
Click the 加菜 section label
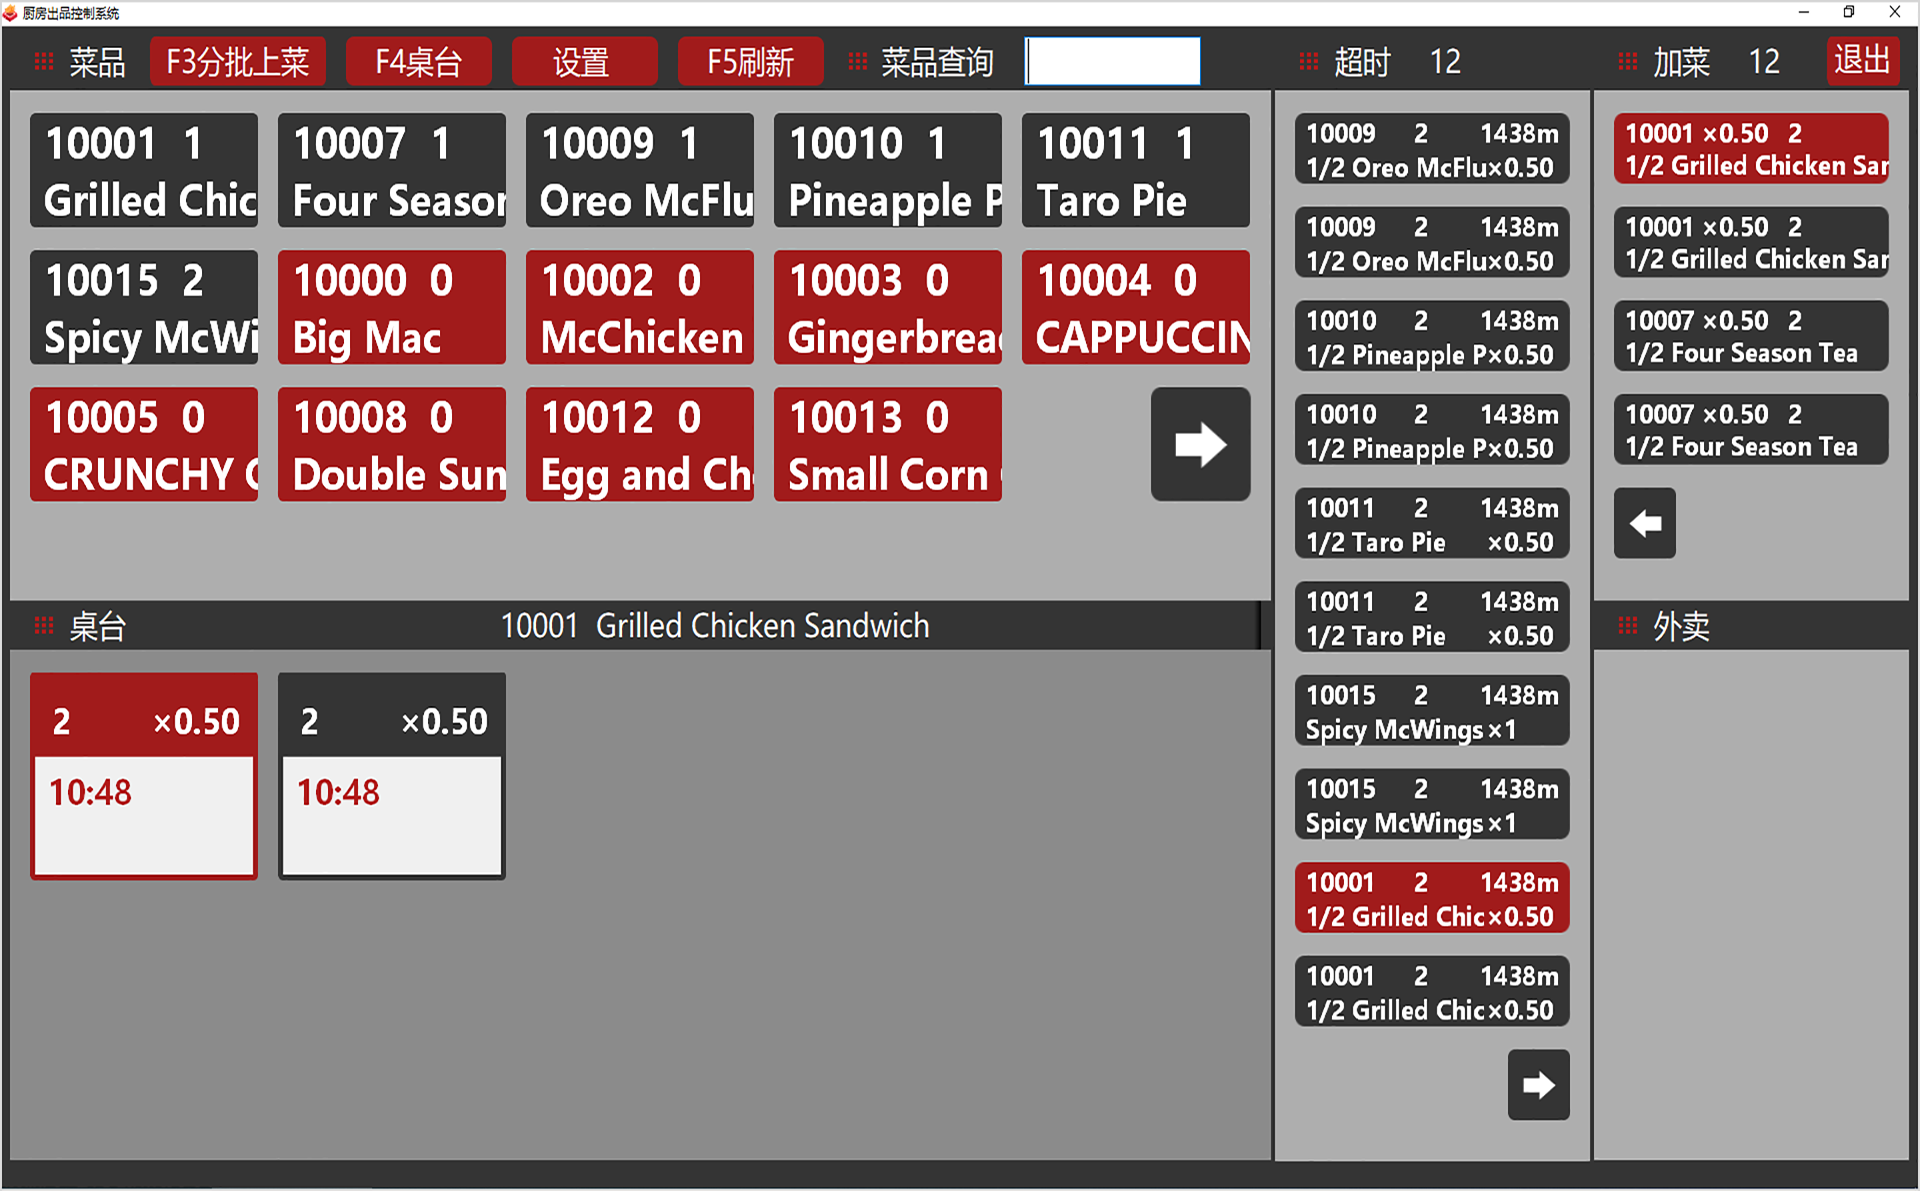point(1681,62)
